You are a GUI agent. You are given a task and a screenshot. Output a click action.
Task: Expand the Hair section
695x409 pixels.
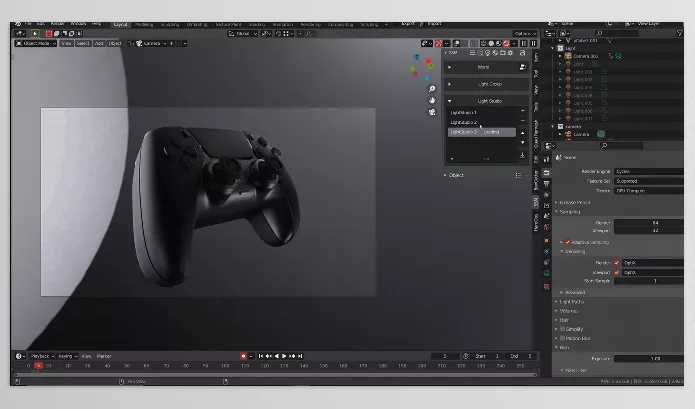click(564, 320)
